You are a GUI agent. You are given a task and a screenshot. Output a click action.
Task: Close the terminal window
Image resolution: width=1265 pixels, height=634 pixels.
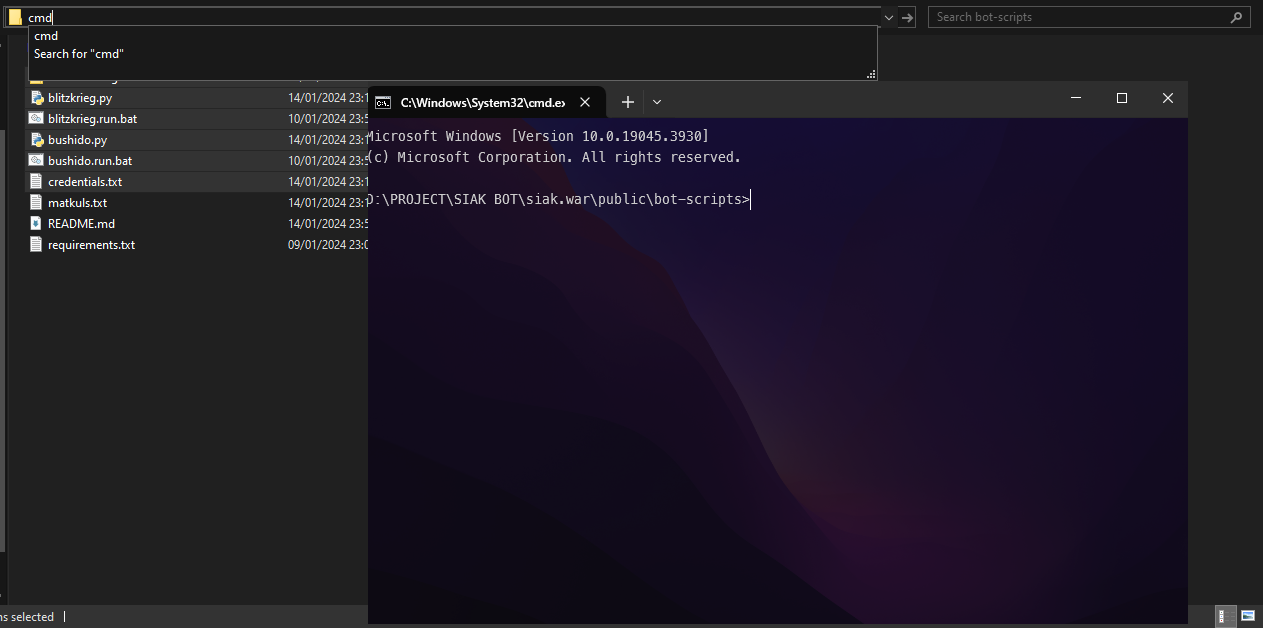[x=1167, y=98]
